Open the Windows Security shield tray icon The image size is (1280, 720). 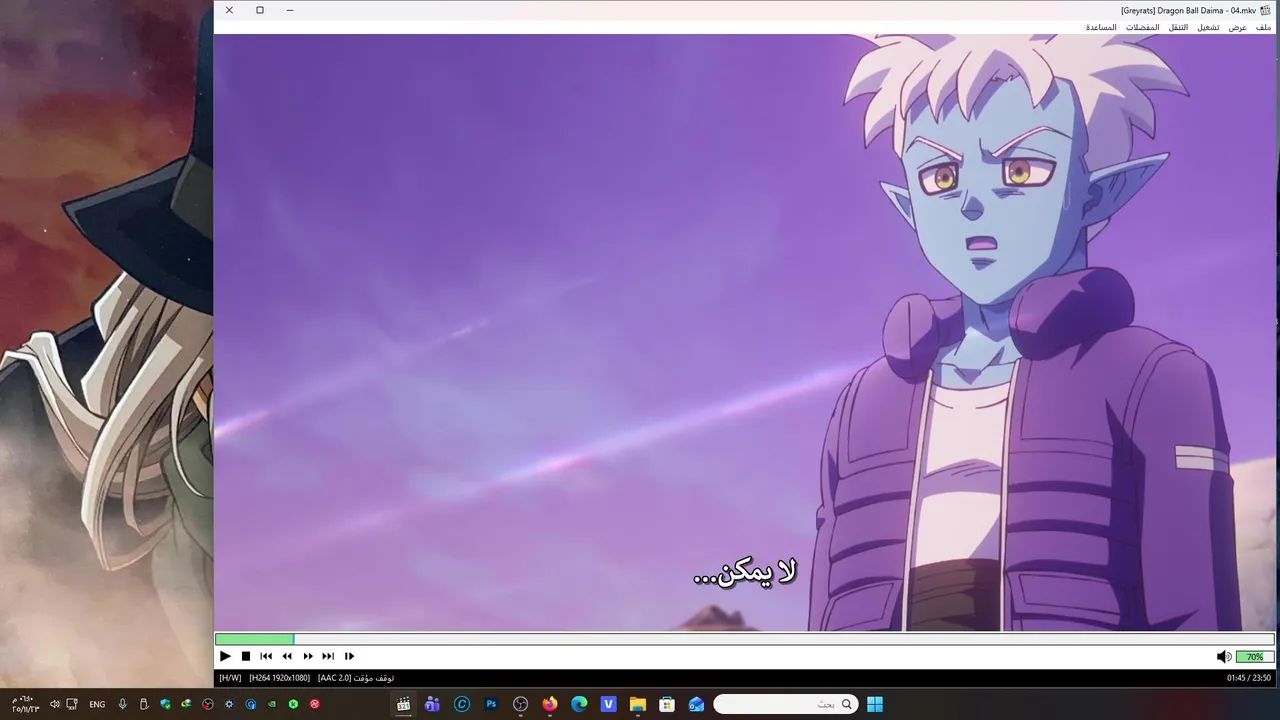(x=165, y=704)
